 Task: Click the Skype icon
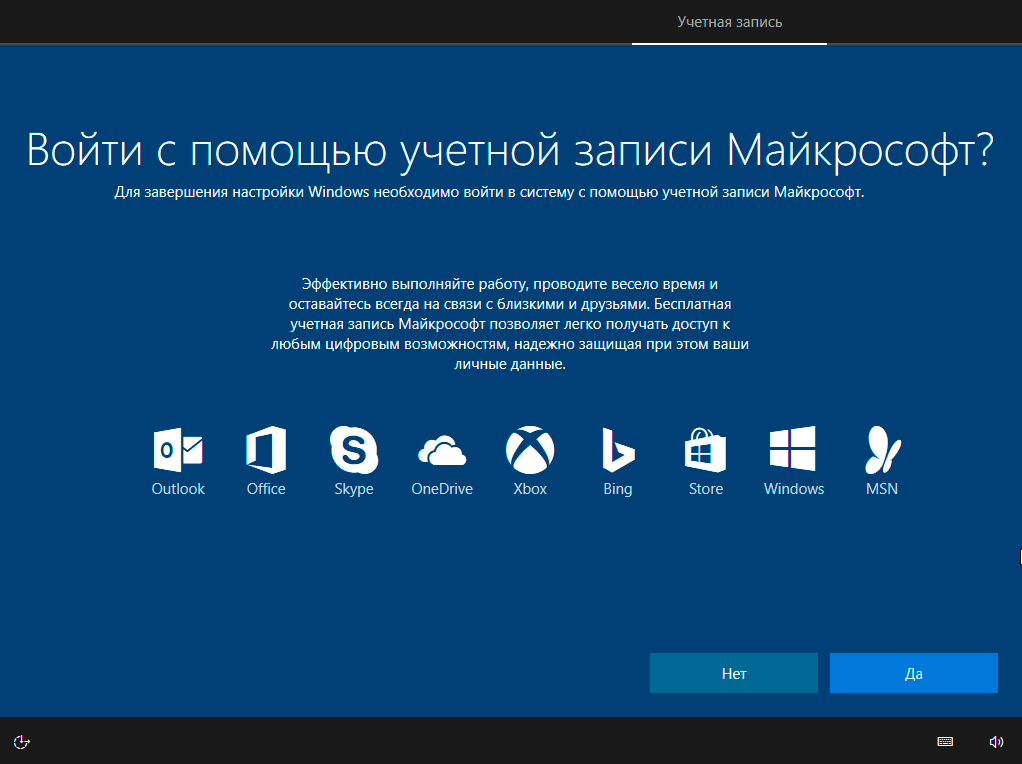(x=354, y=449)
